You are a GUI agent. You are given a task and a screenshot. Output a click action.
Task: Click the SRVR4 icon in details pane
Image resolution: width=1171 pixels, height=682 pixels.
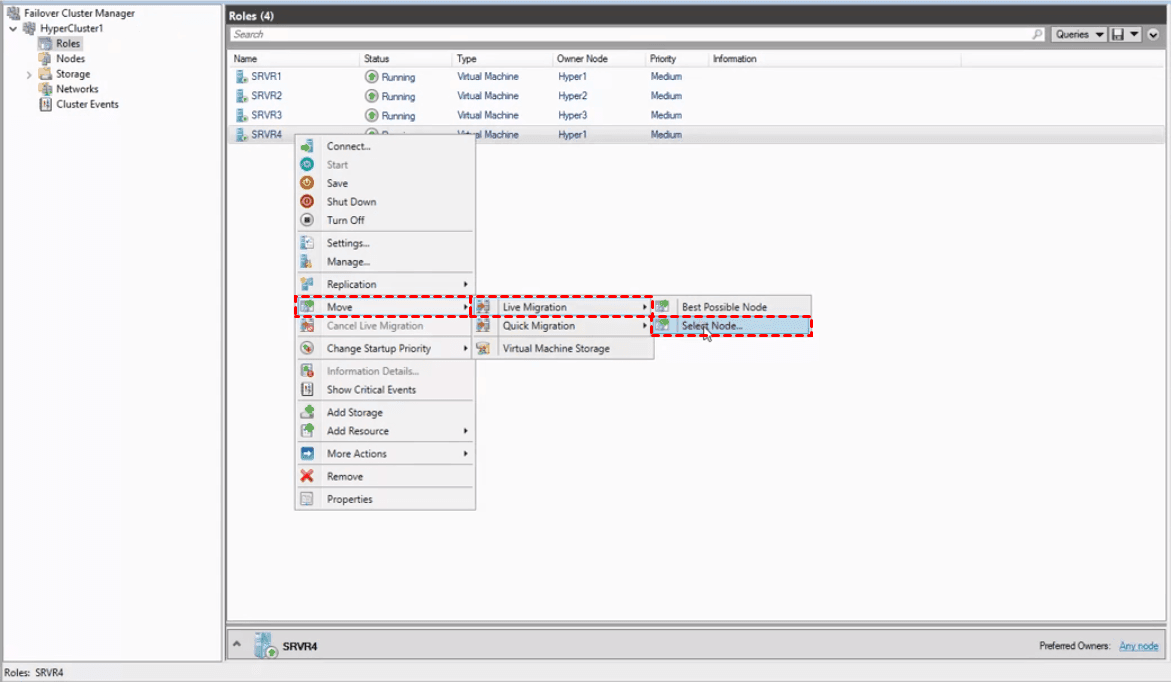(x=265, y=645)
